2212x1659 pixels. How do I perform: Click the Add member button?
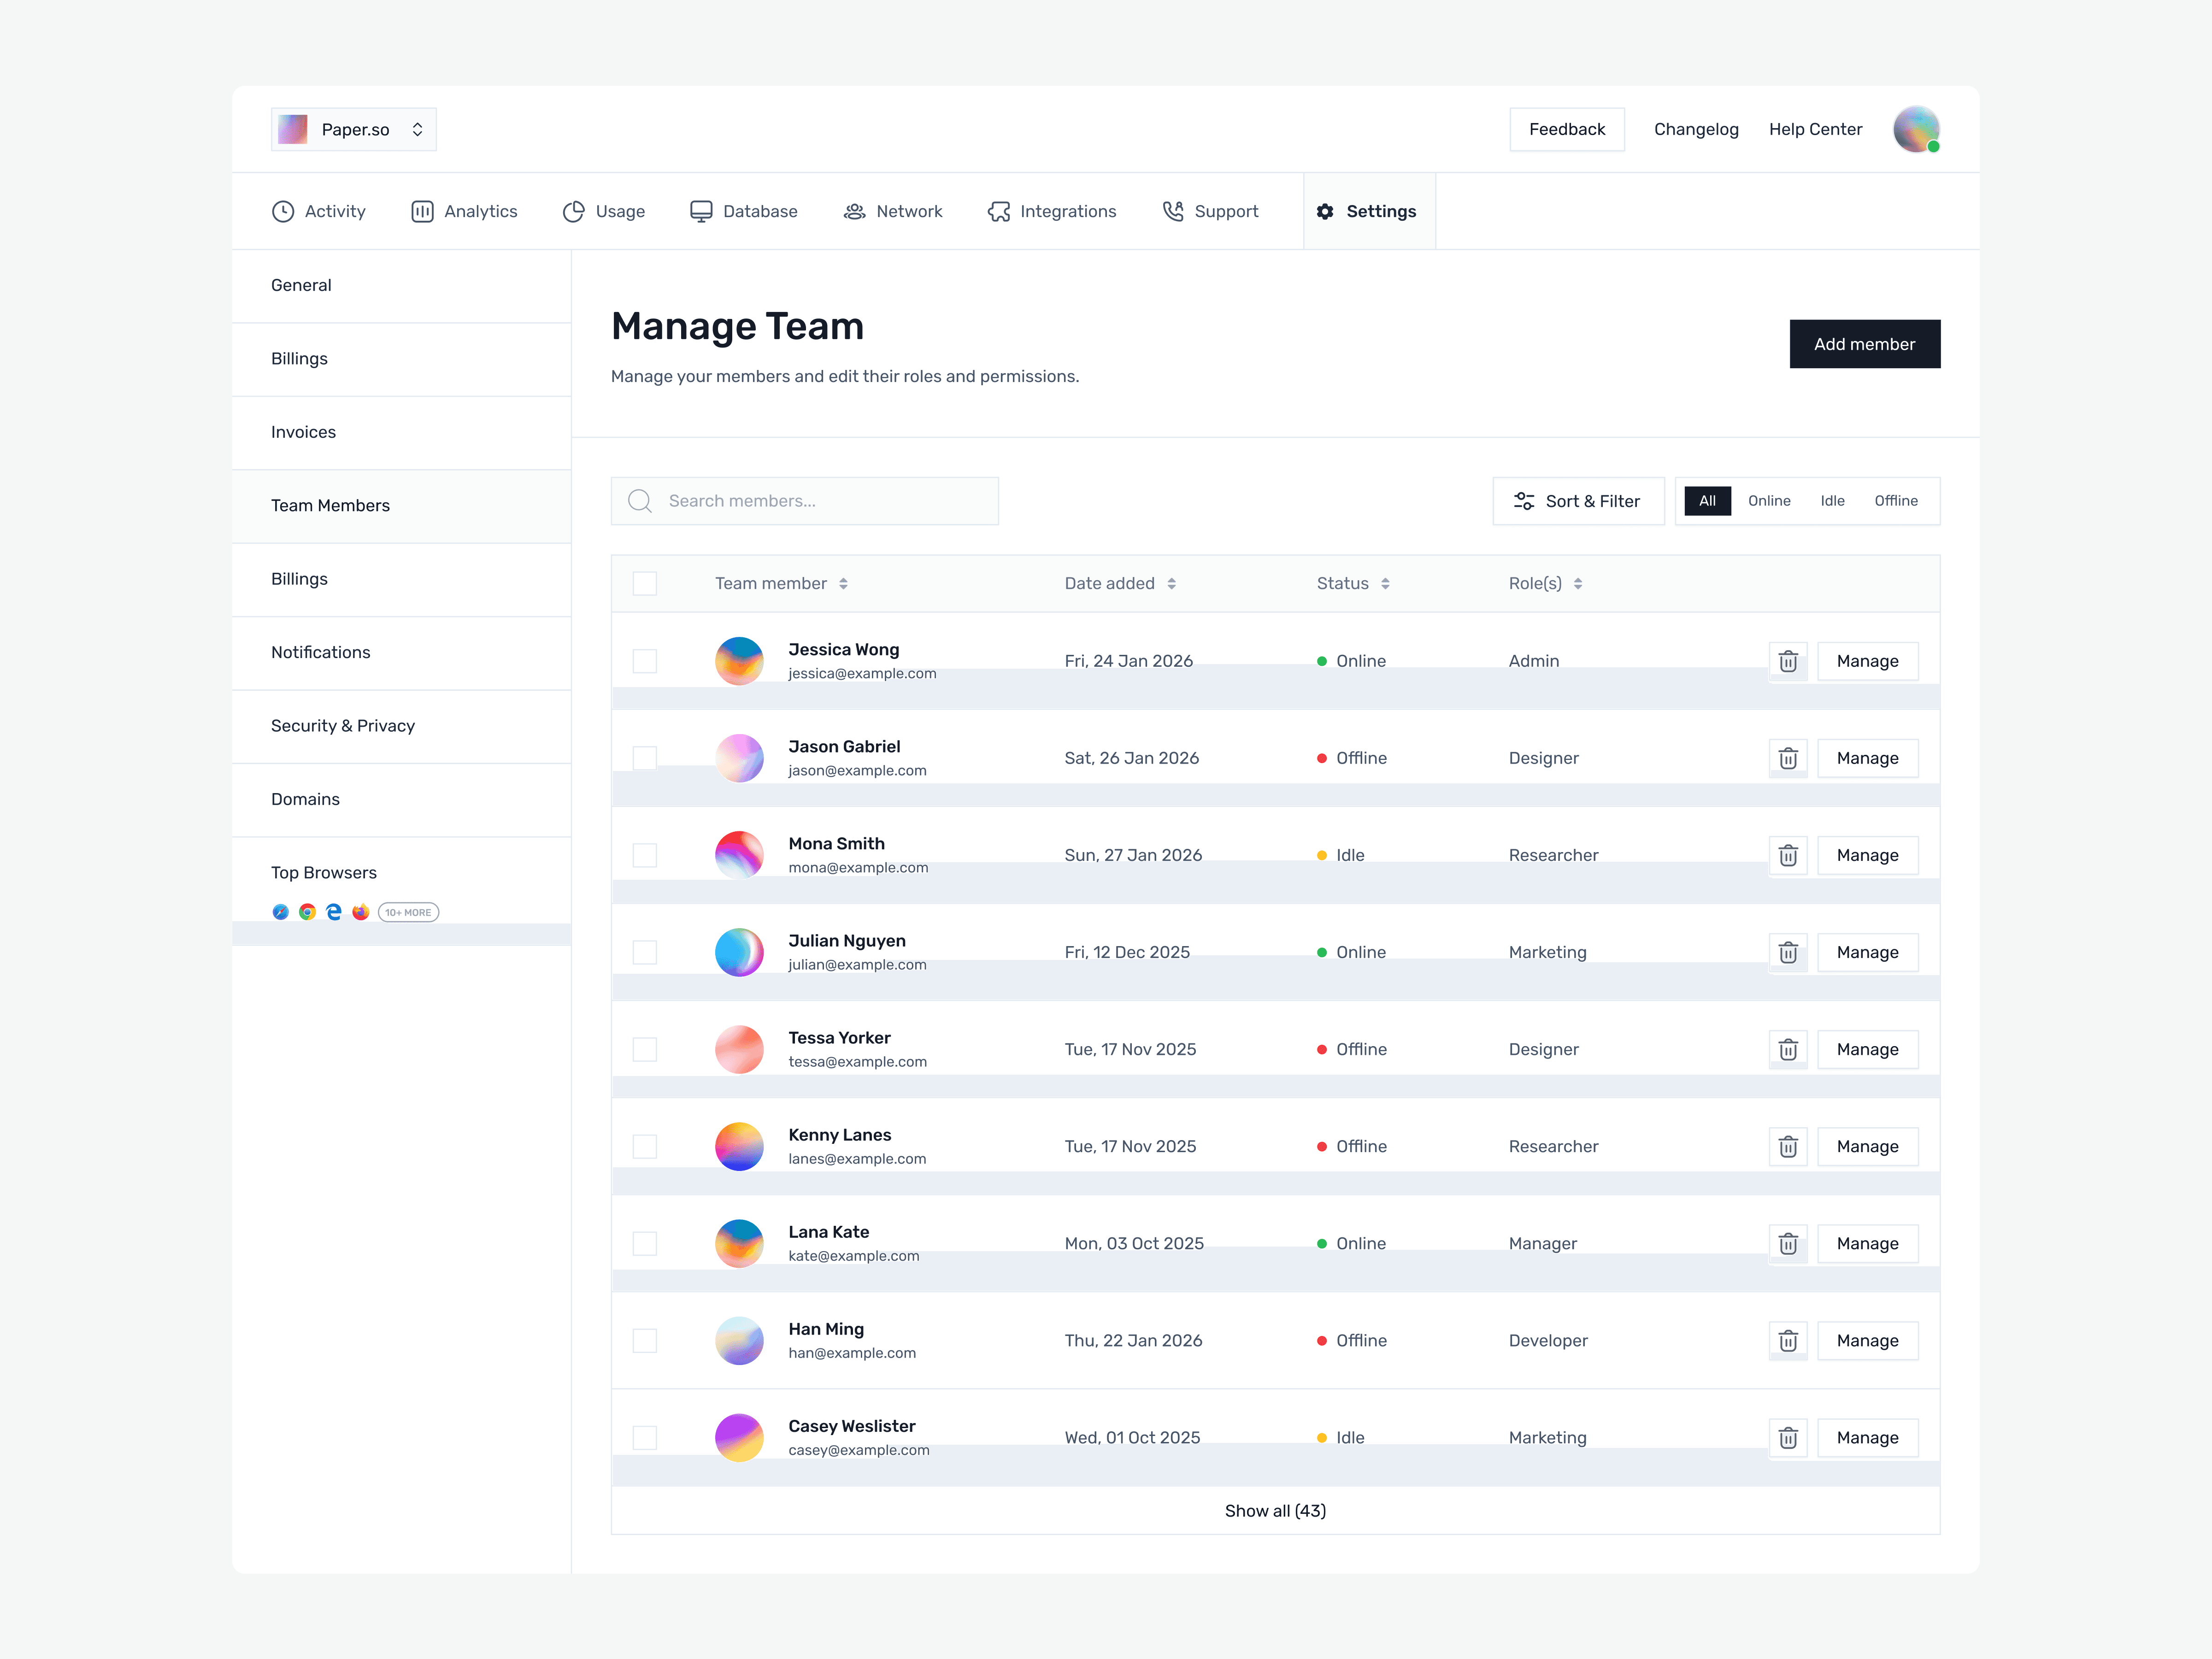pyautogui.click(x=1864, y=344)
